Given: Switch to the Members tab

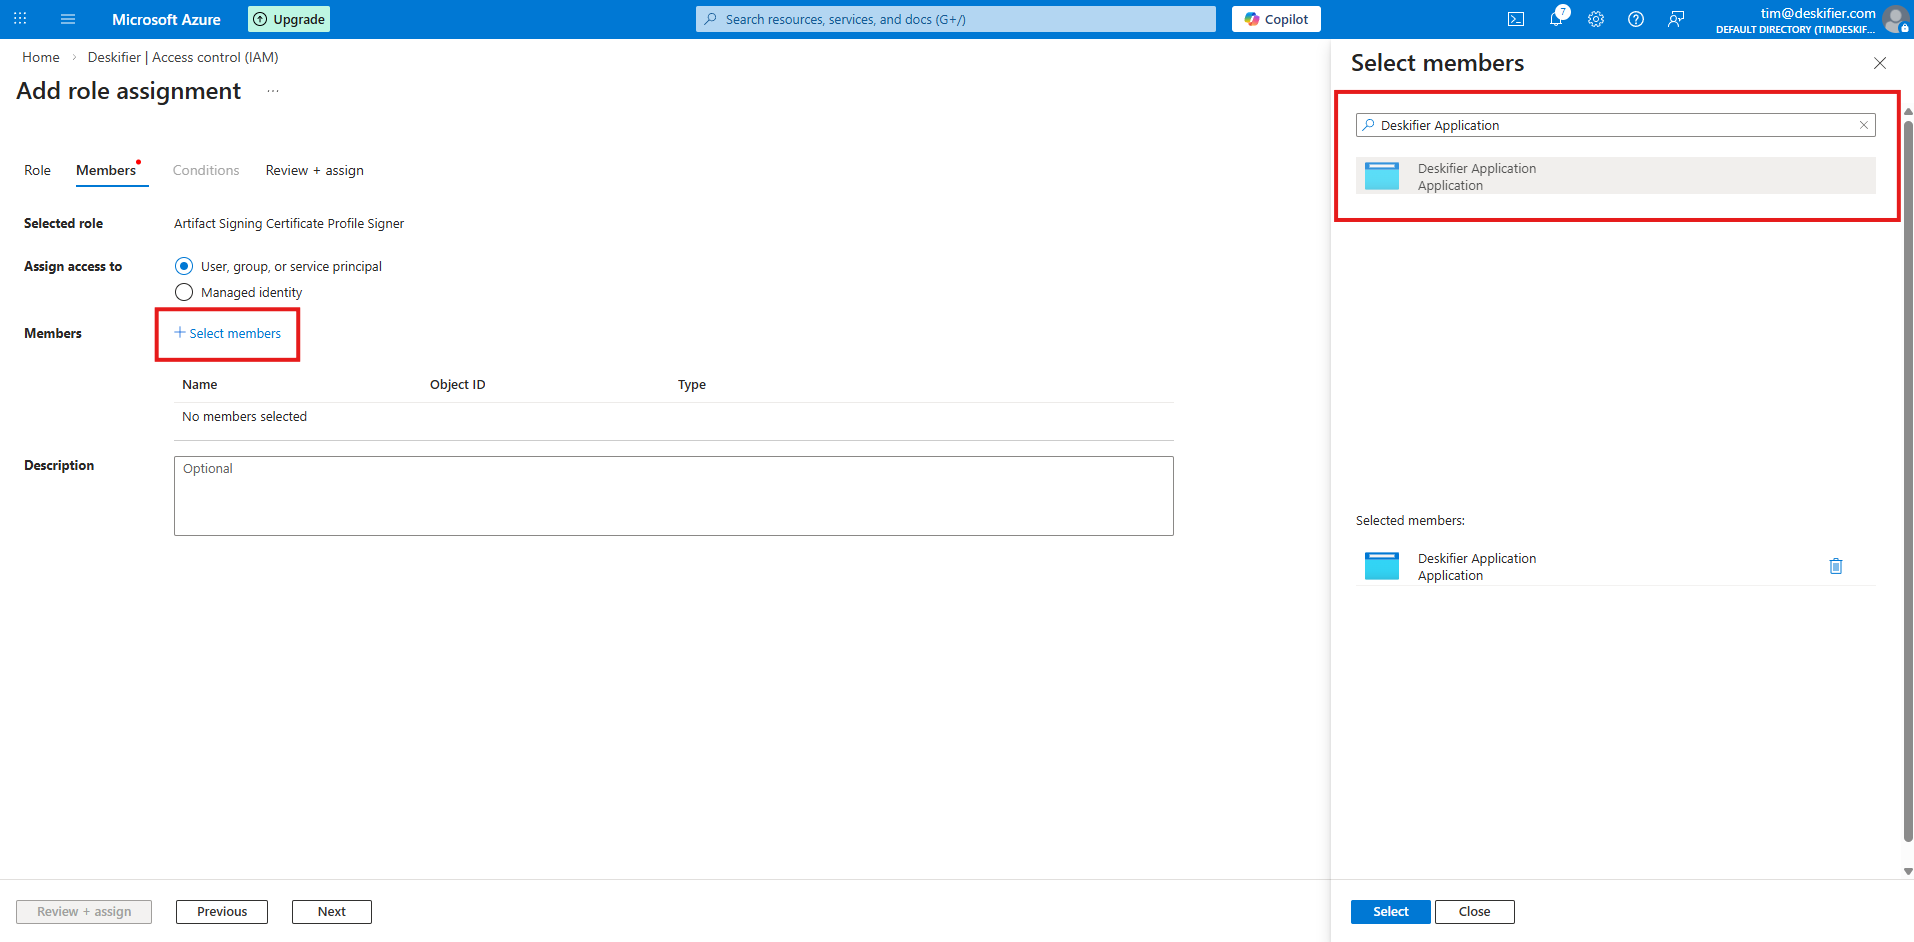Looking at the screenshot, I should click(106, 170).
